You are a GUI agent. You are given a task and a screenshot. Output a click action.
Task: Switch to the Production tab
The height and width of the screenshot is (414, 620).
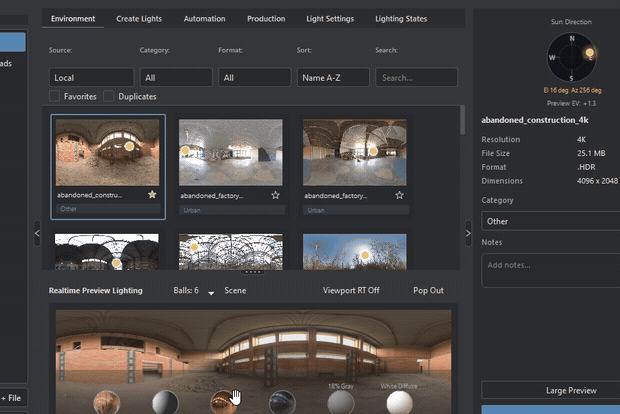coord(266,19)
